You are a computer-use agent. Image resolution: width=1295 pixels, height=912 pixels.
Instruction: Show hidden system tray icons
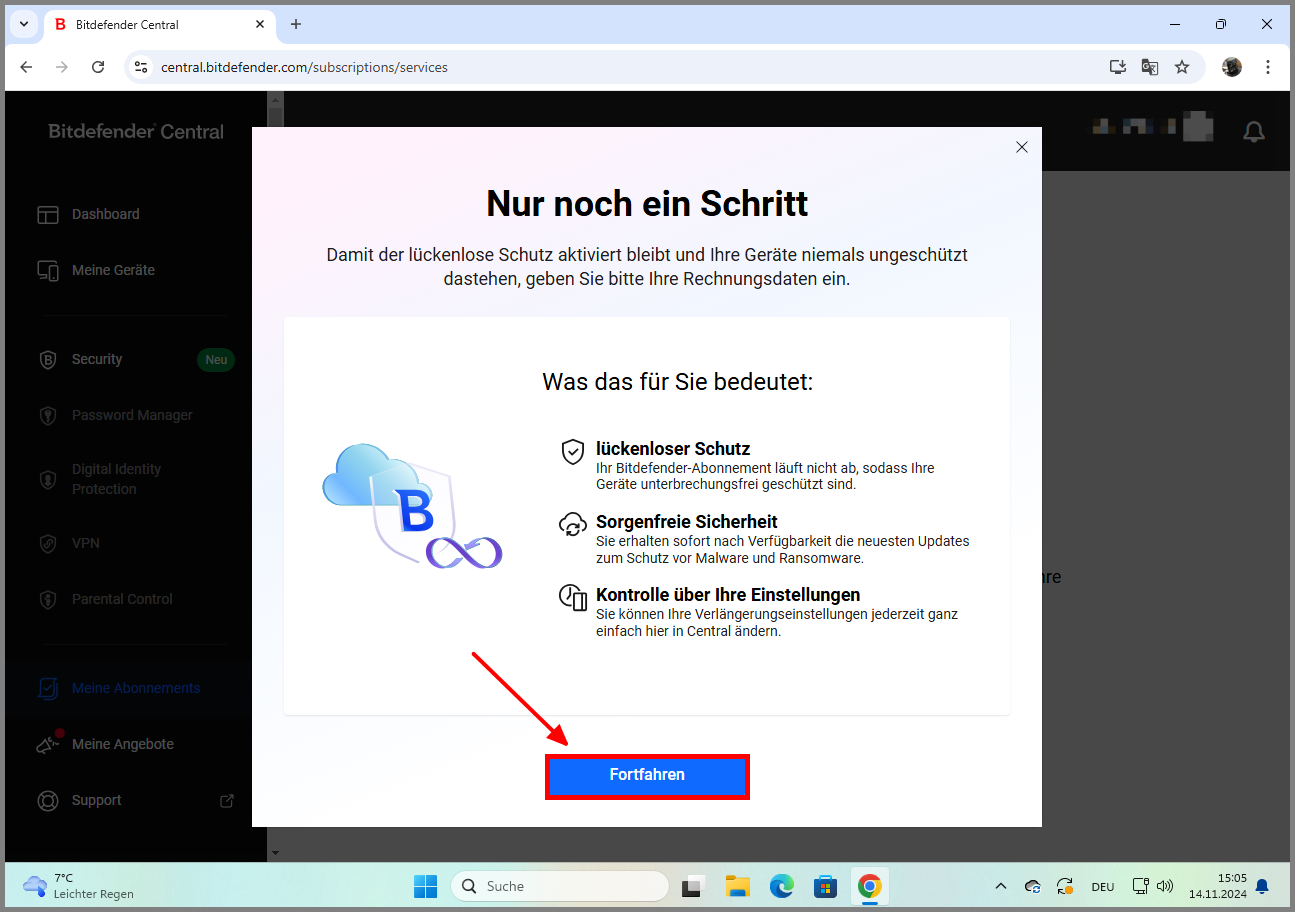pyautogui.click(x=1001, y=886)
